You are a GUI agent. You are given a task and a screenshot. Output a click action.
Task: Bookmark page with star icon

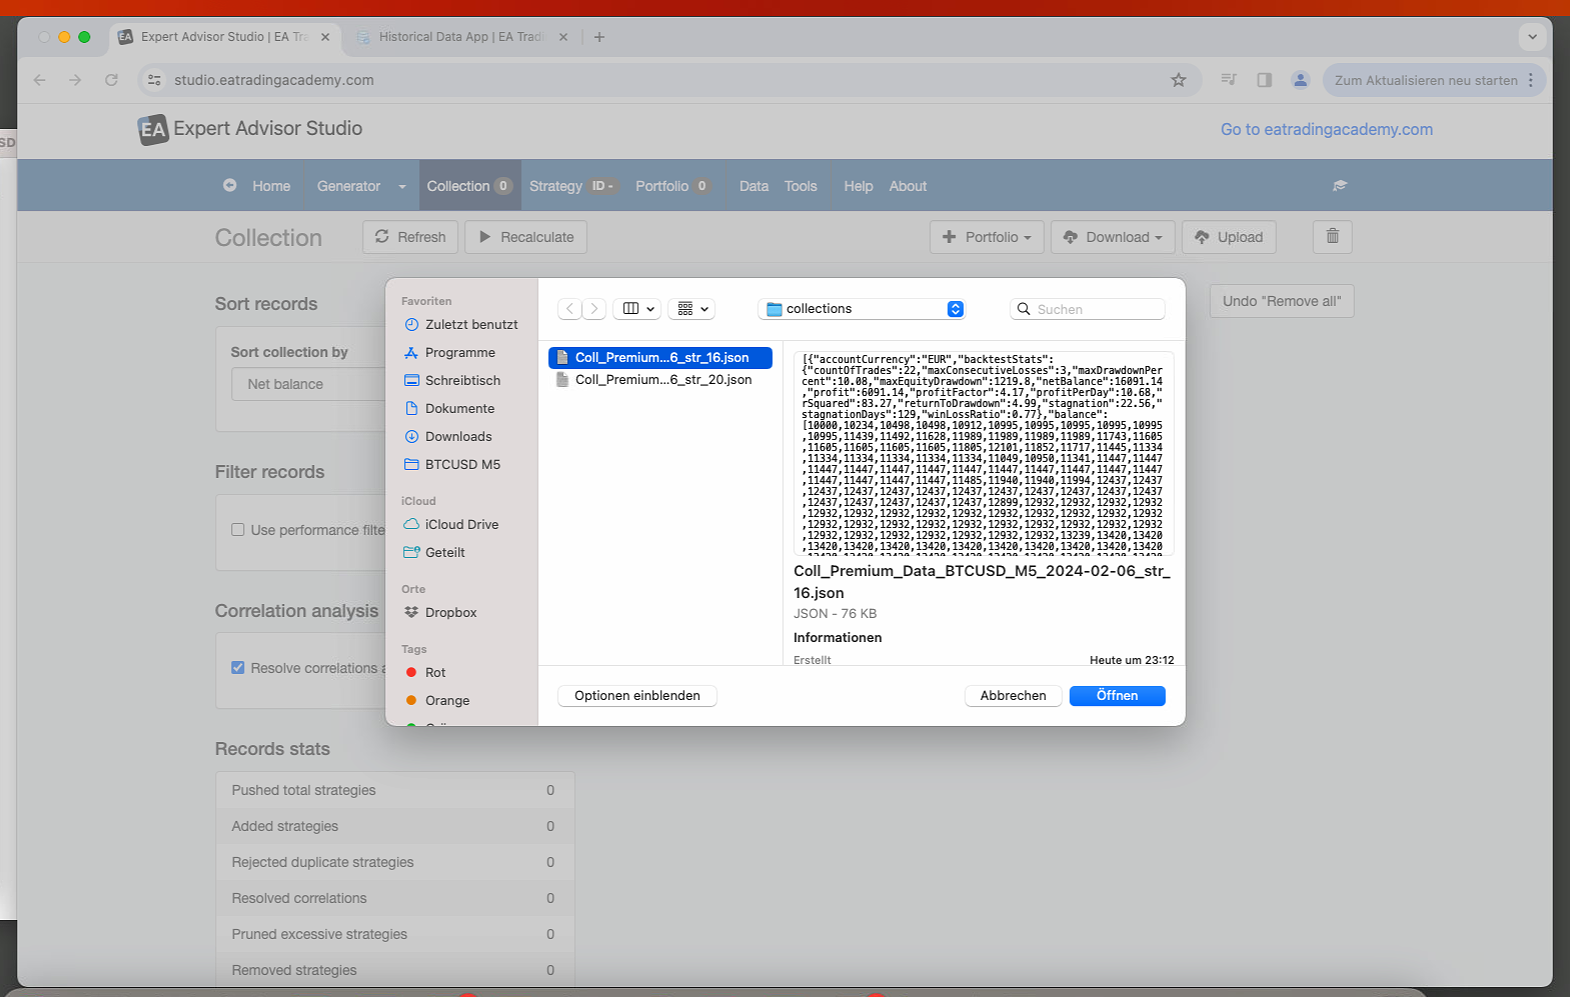pos(1179,80)
